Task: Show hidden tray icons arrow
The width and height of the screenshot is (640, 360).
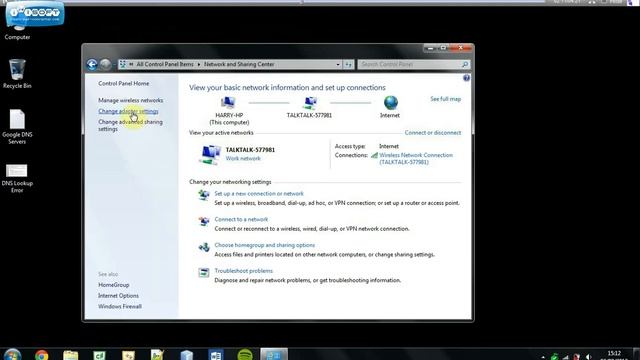Action: tap(543, 357)
